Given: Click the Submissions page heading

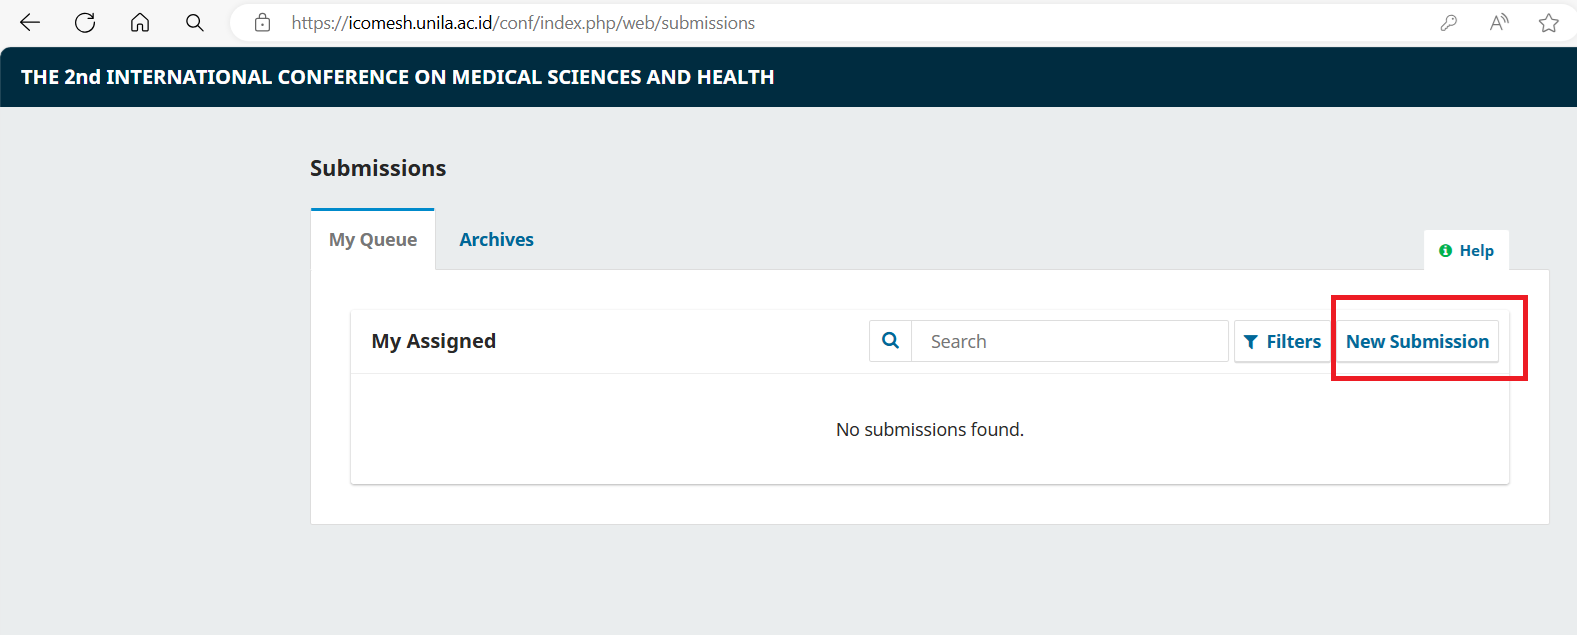Looking at the screenshot, I should [x=378, y=168].
